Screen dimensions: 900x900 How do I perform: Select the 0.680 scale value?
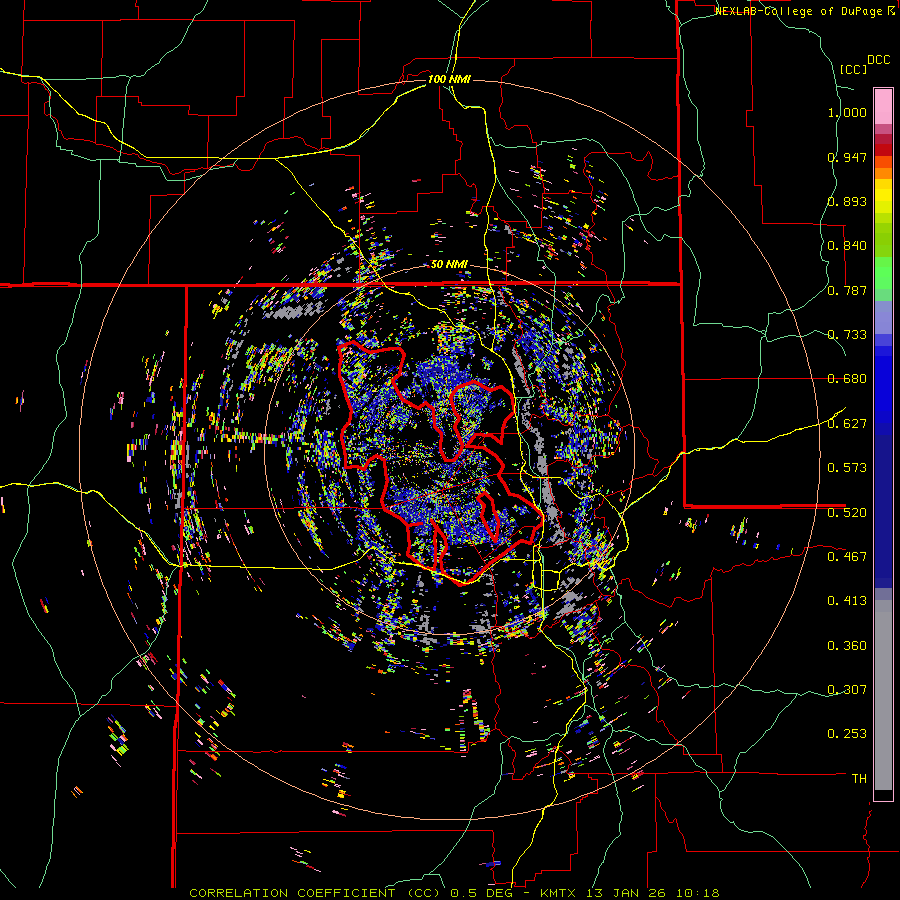pyautogui.click(x=847, y=379)
